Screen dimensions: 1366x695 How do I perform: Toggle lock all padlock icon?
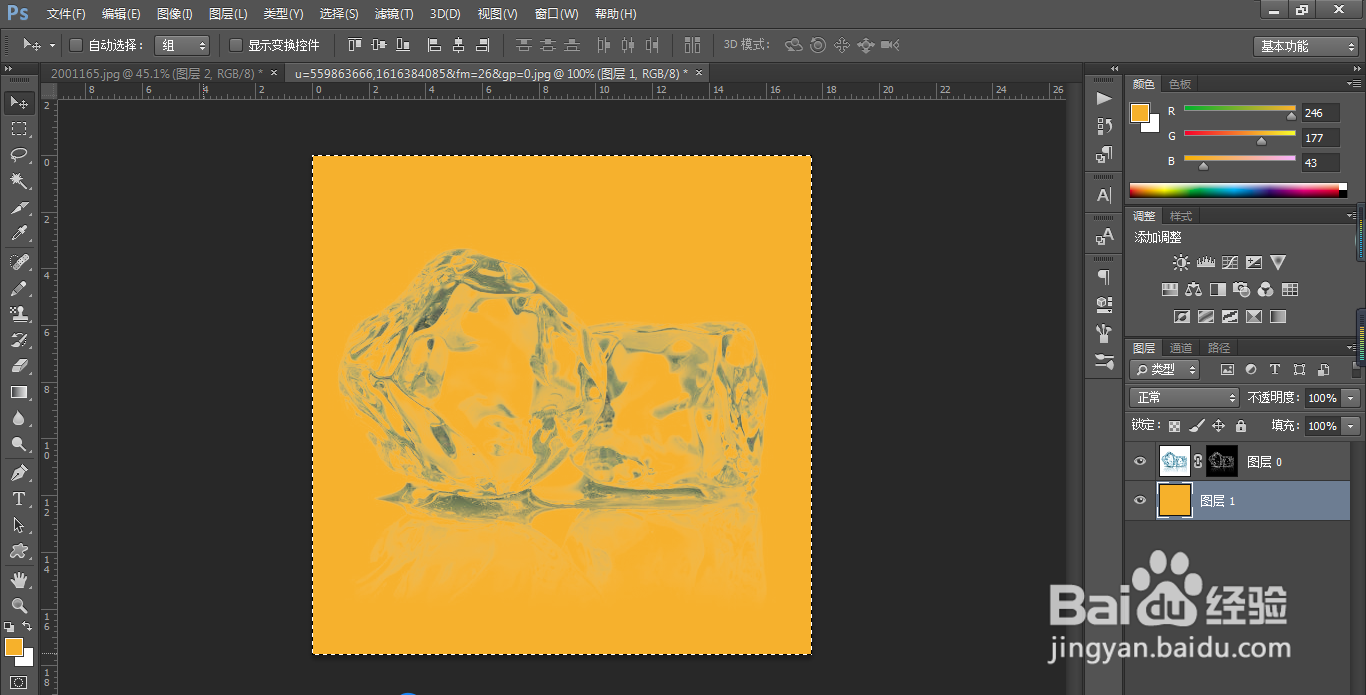click(1241, 426)
